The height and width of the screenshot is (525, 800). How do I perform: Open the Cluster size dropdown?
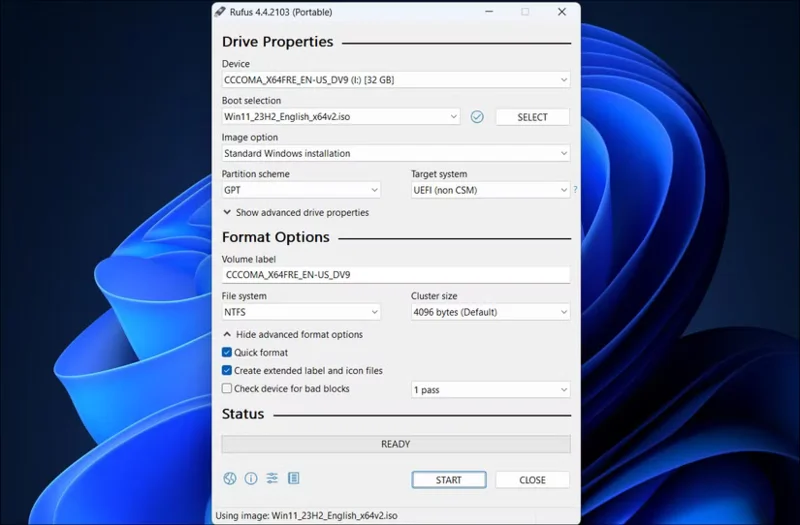coord(490,312)
